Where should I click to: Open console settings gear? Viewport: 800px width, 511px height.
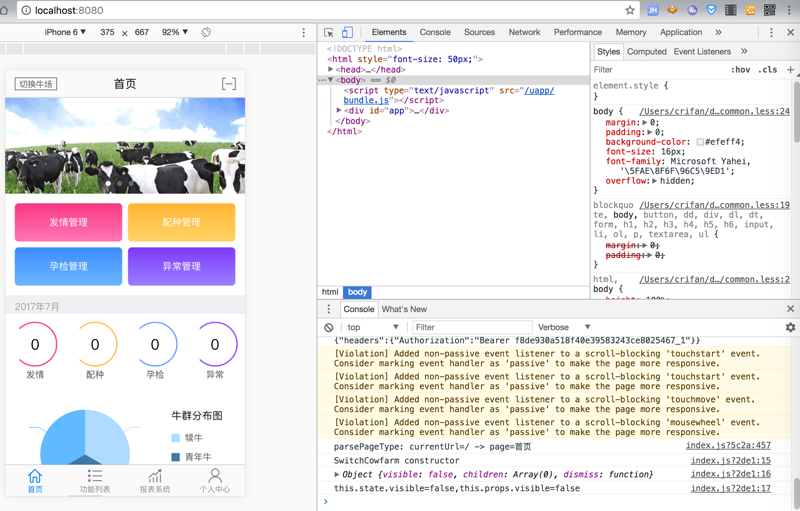(790, 327)
